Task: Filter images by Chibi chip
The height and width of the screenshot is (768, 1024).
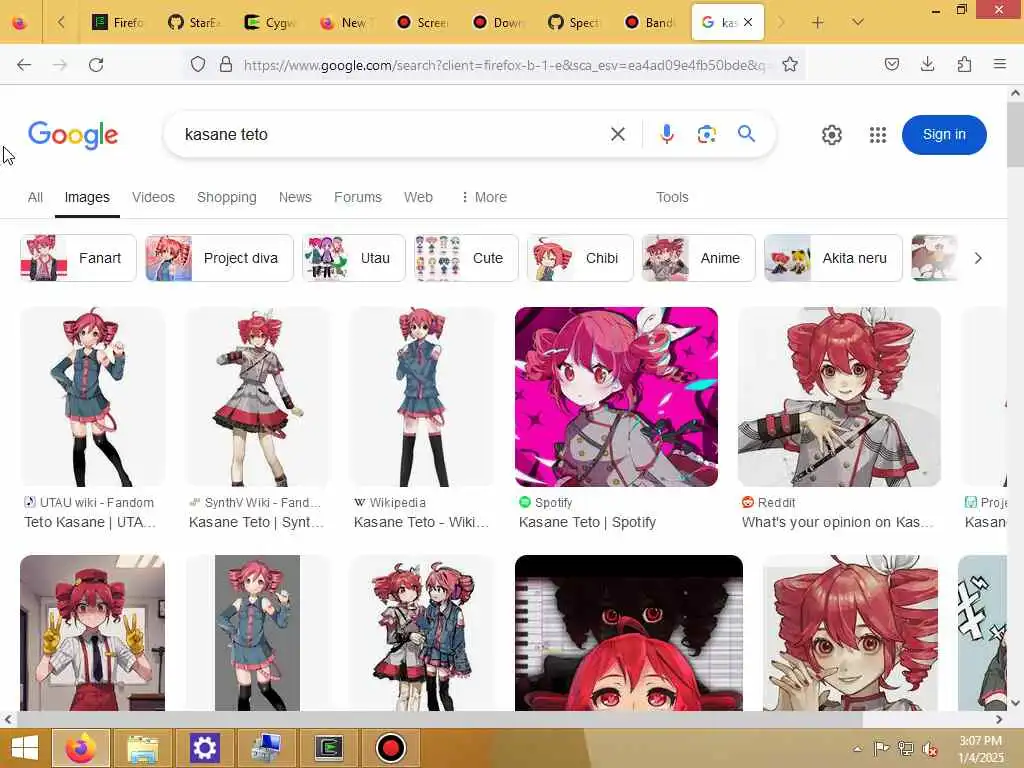Action: (580, 258)
